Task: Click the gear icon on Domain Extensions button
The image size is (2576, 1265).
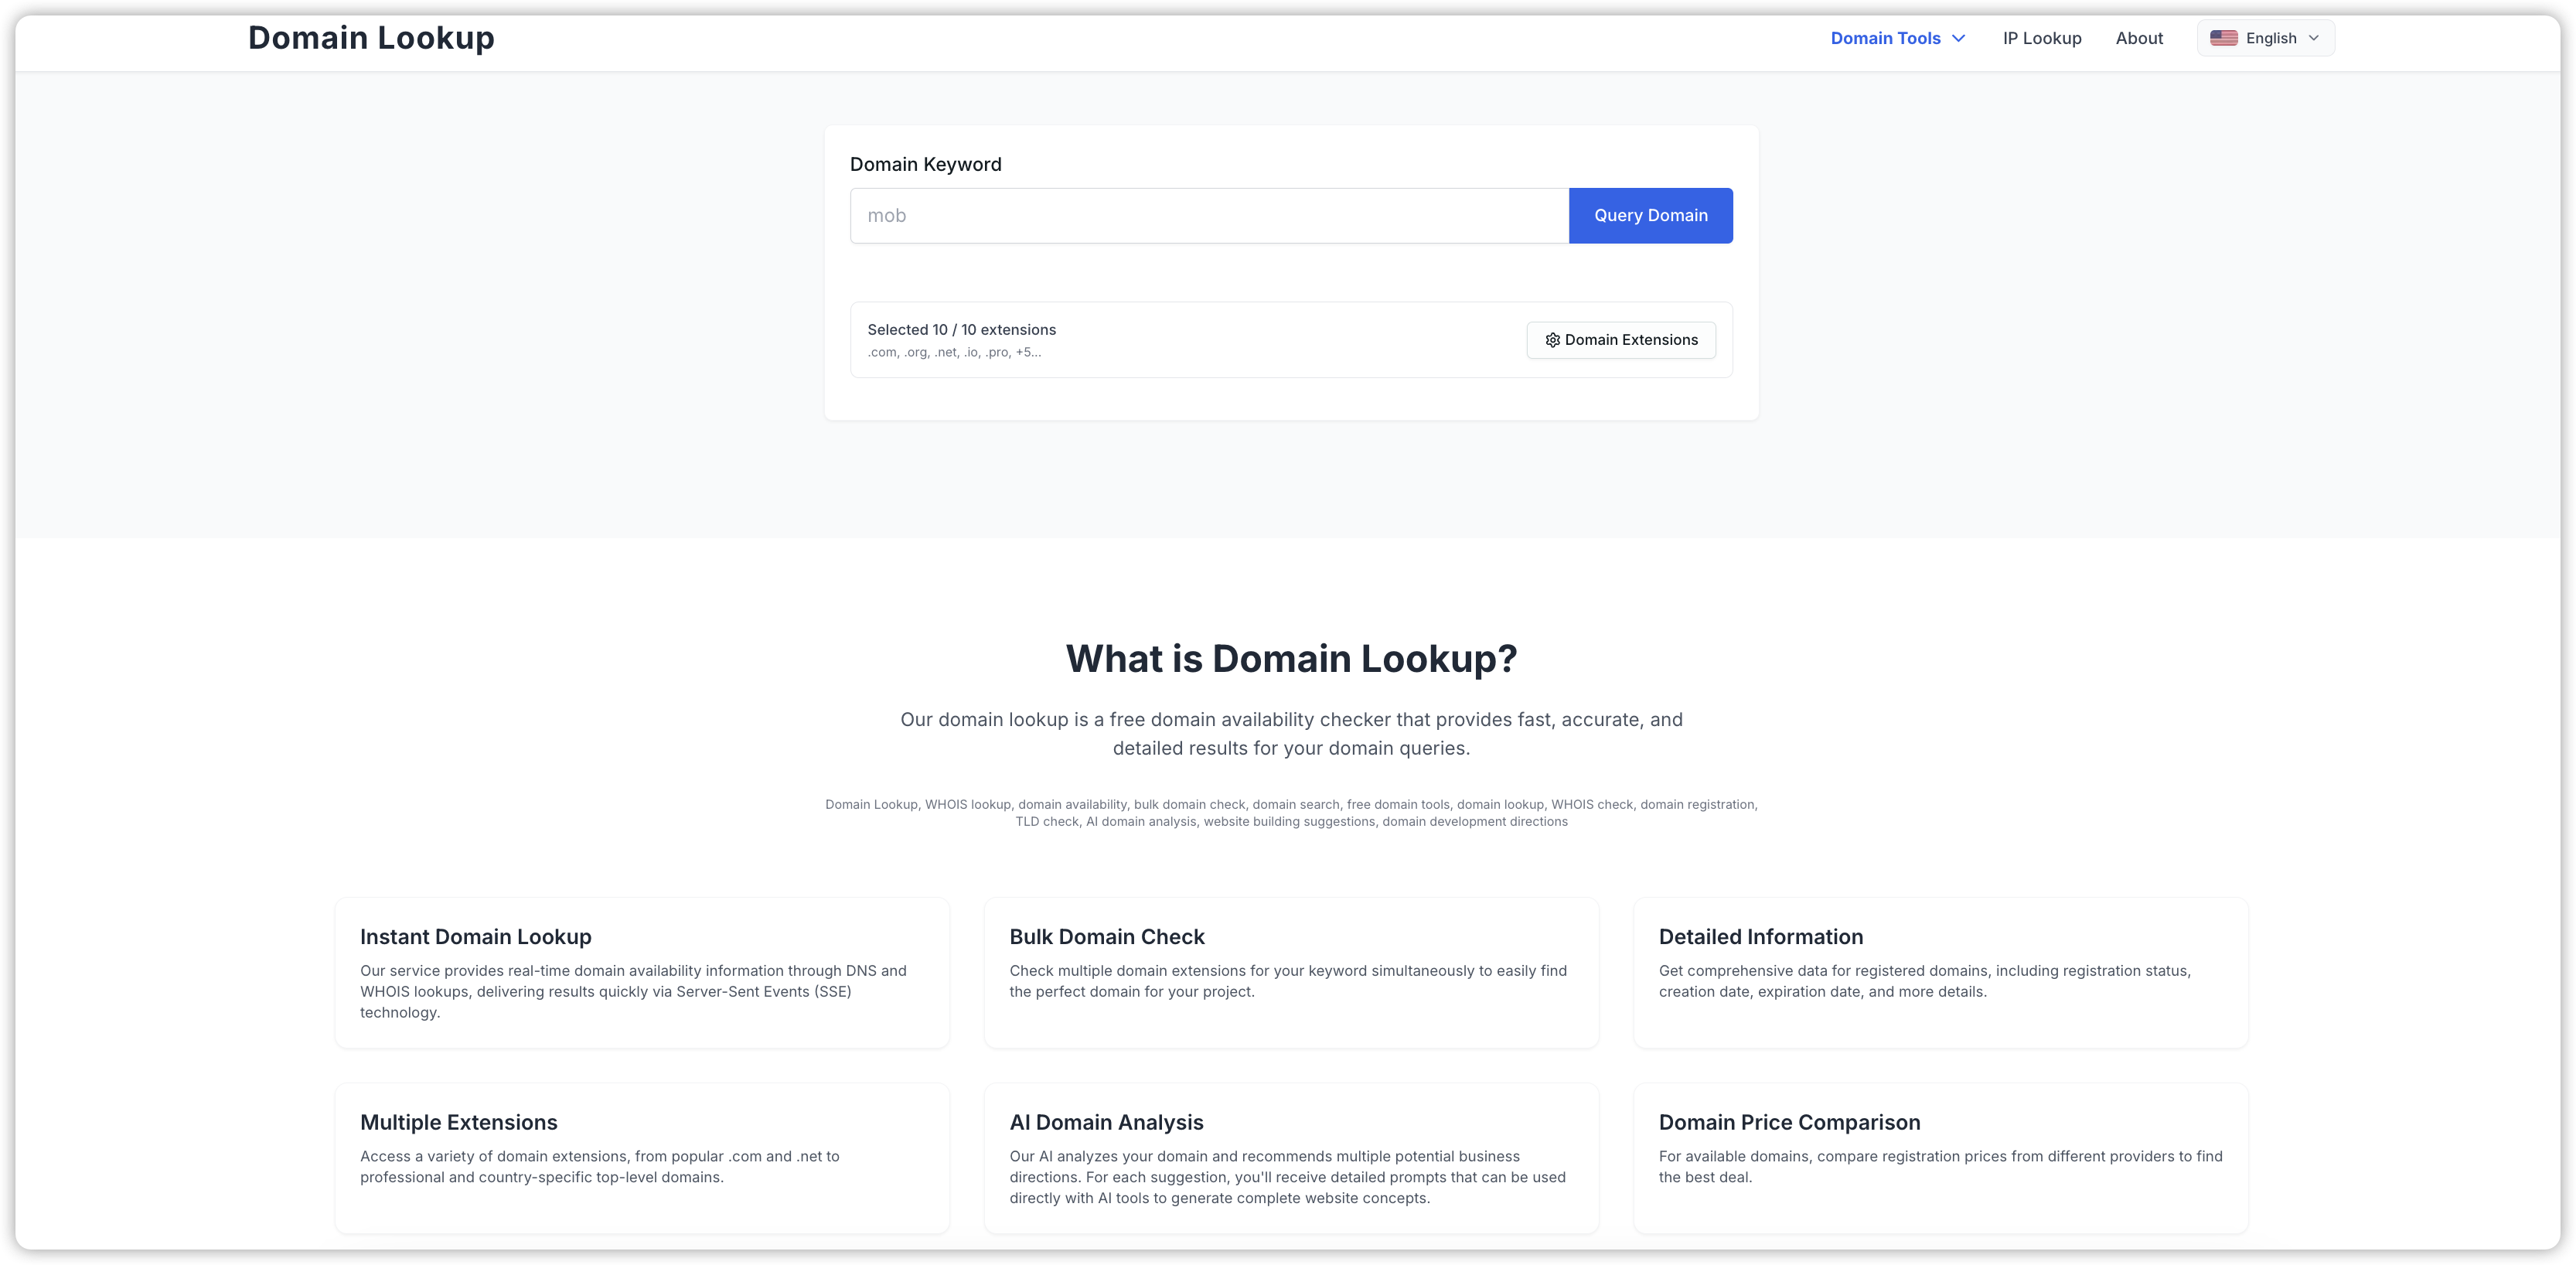Action: point(1553,340)
